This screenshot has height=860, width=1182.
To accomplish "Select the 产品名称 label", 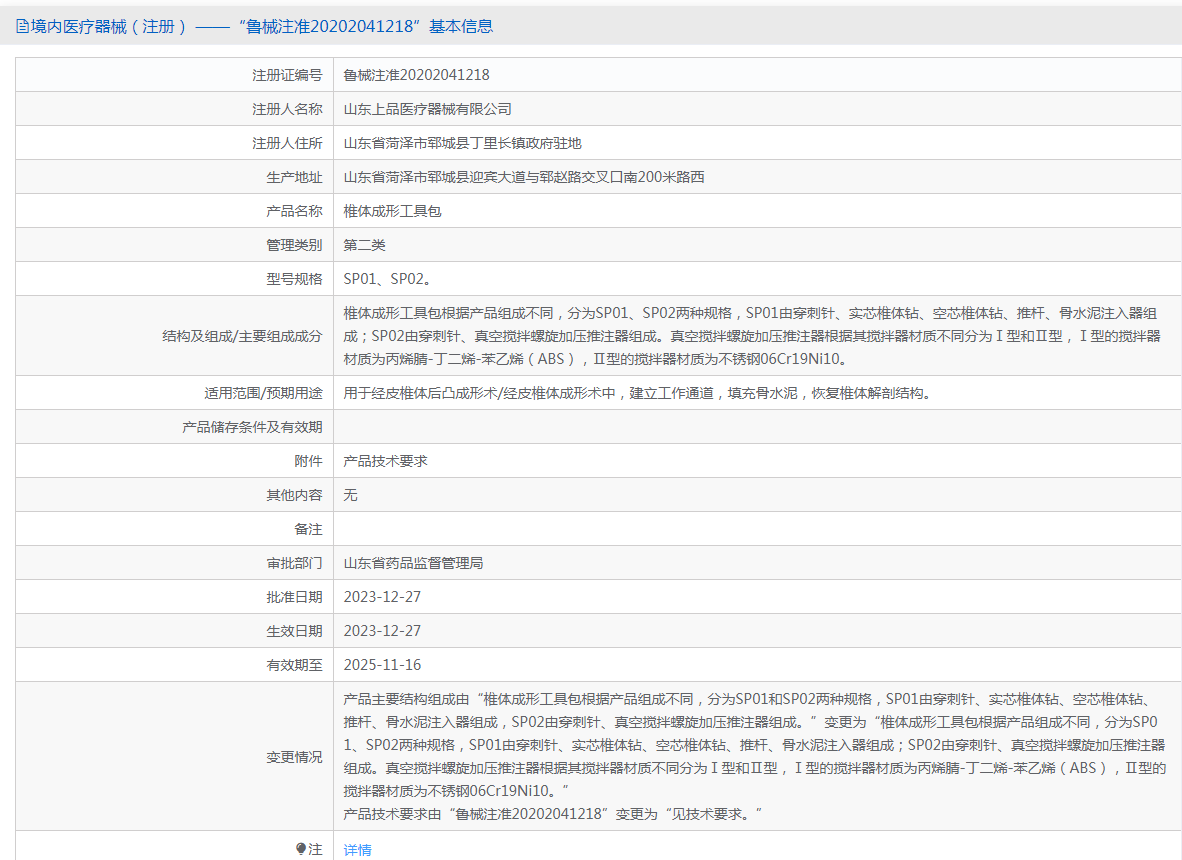I will click(294, 211).
